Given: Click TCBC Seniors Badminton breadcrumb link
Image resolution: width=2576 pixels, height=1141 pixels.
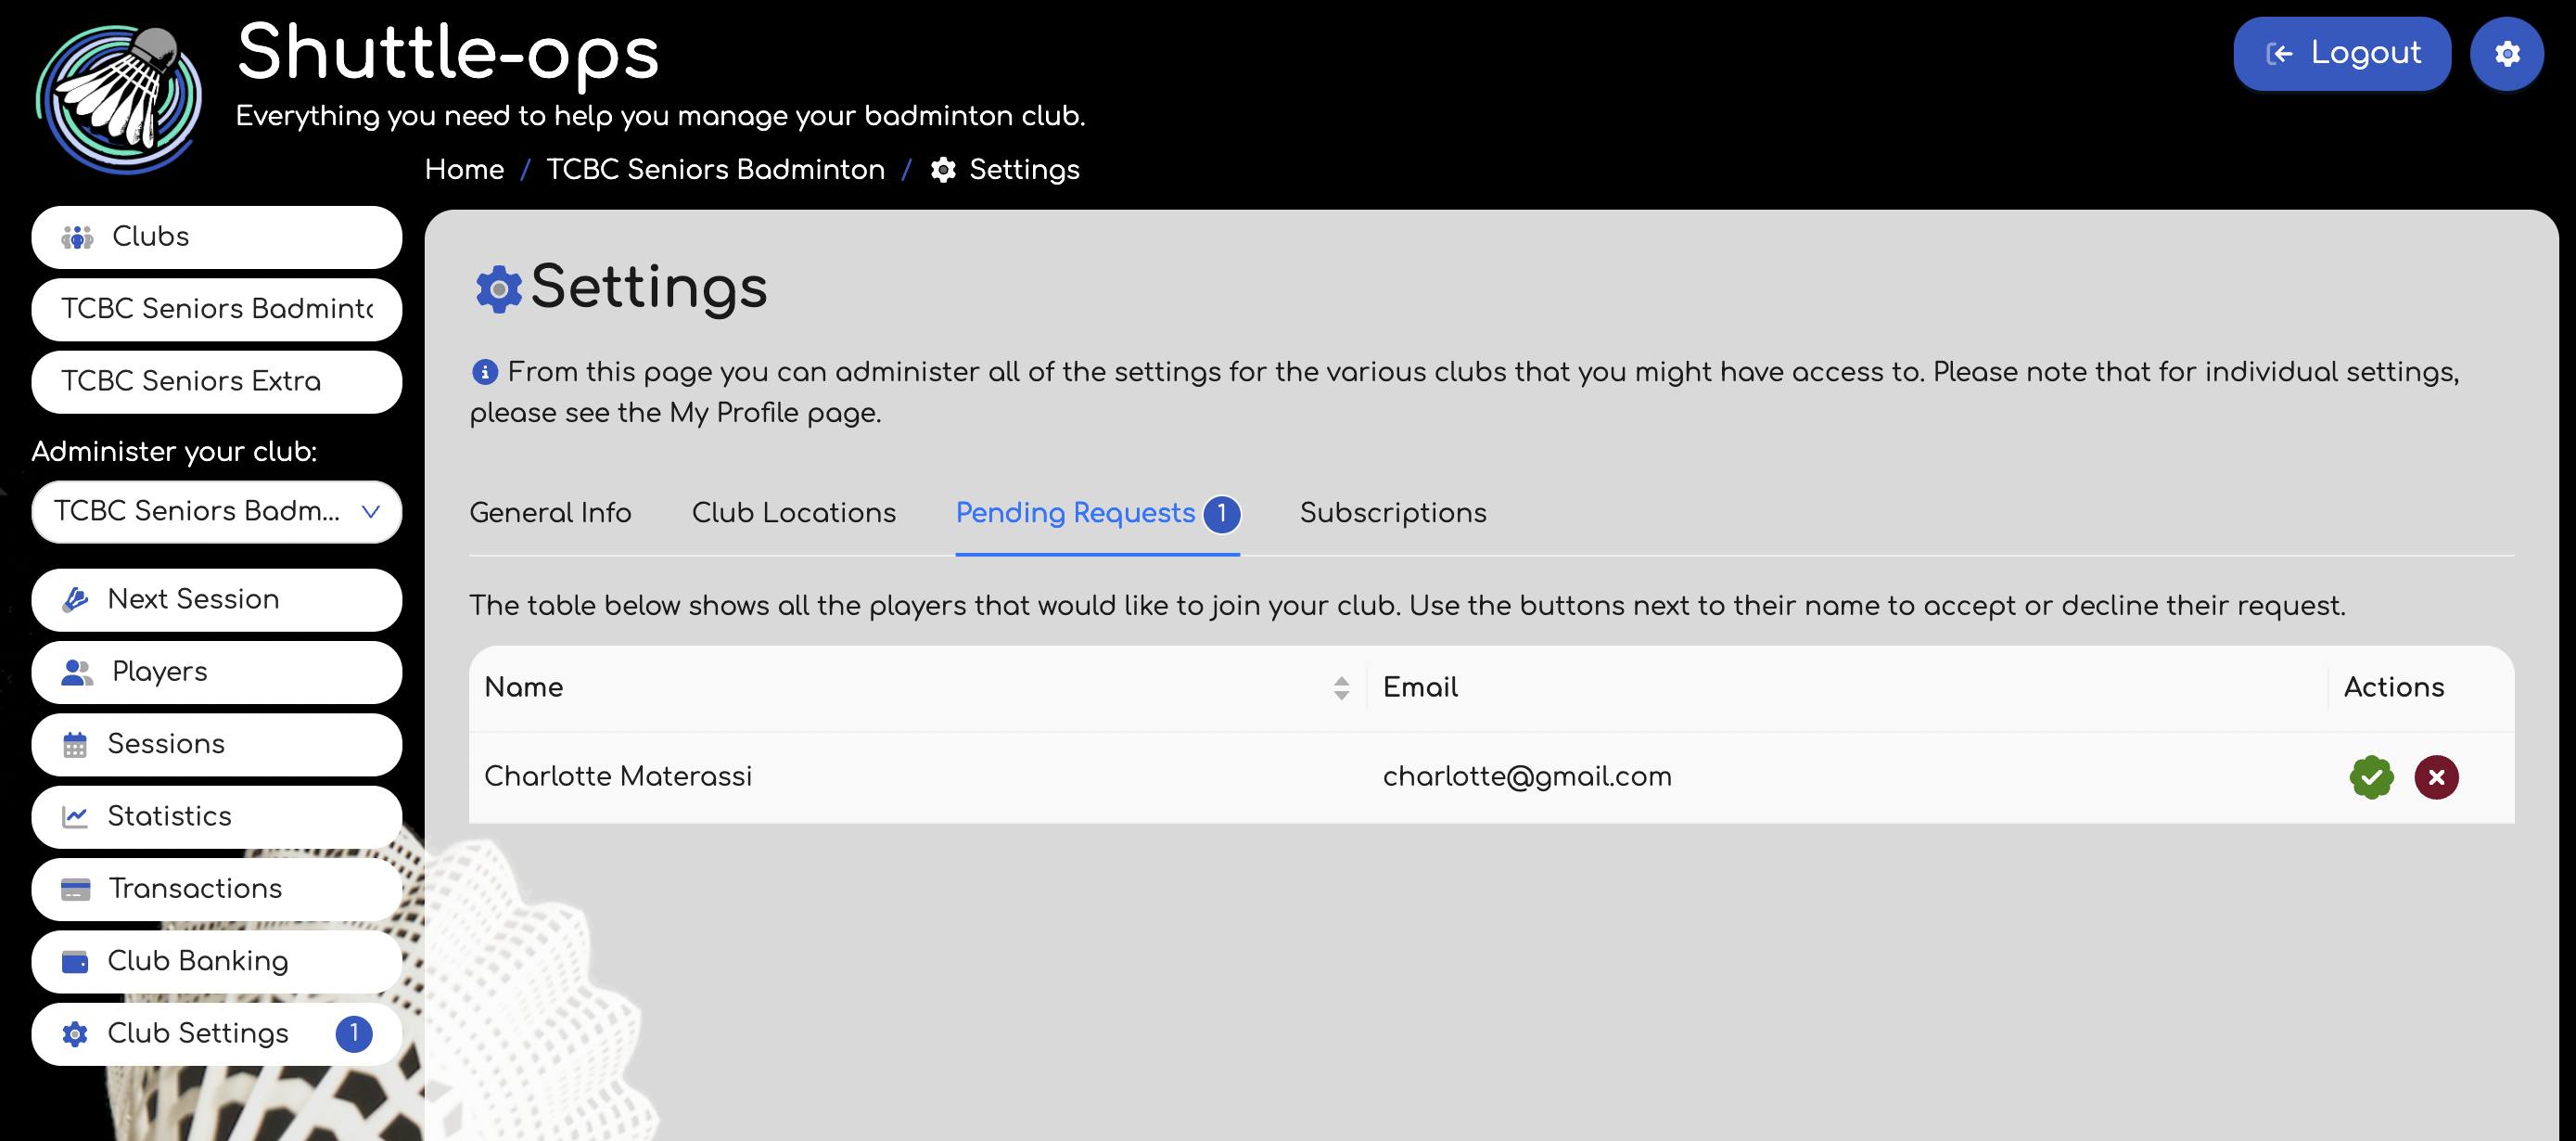Looking at the screenshot, I should [715, 170].
